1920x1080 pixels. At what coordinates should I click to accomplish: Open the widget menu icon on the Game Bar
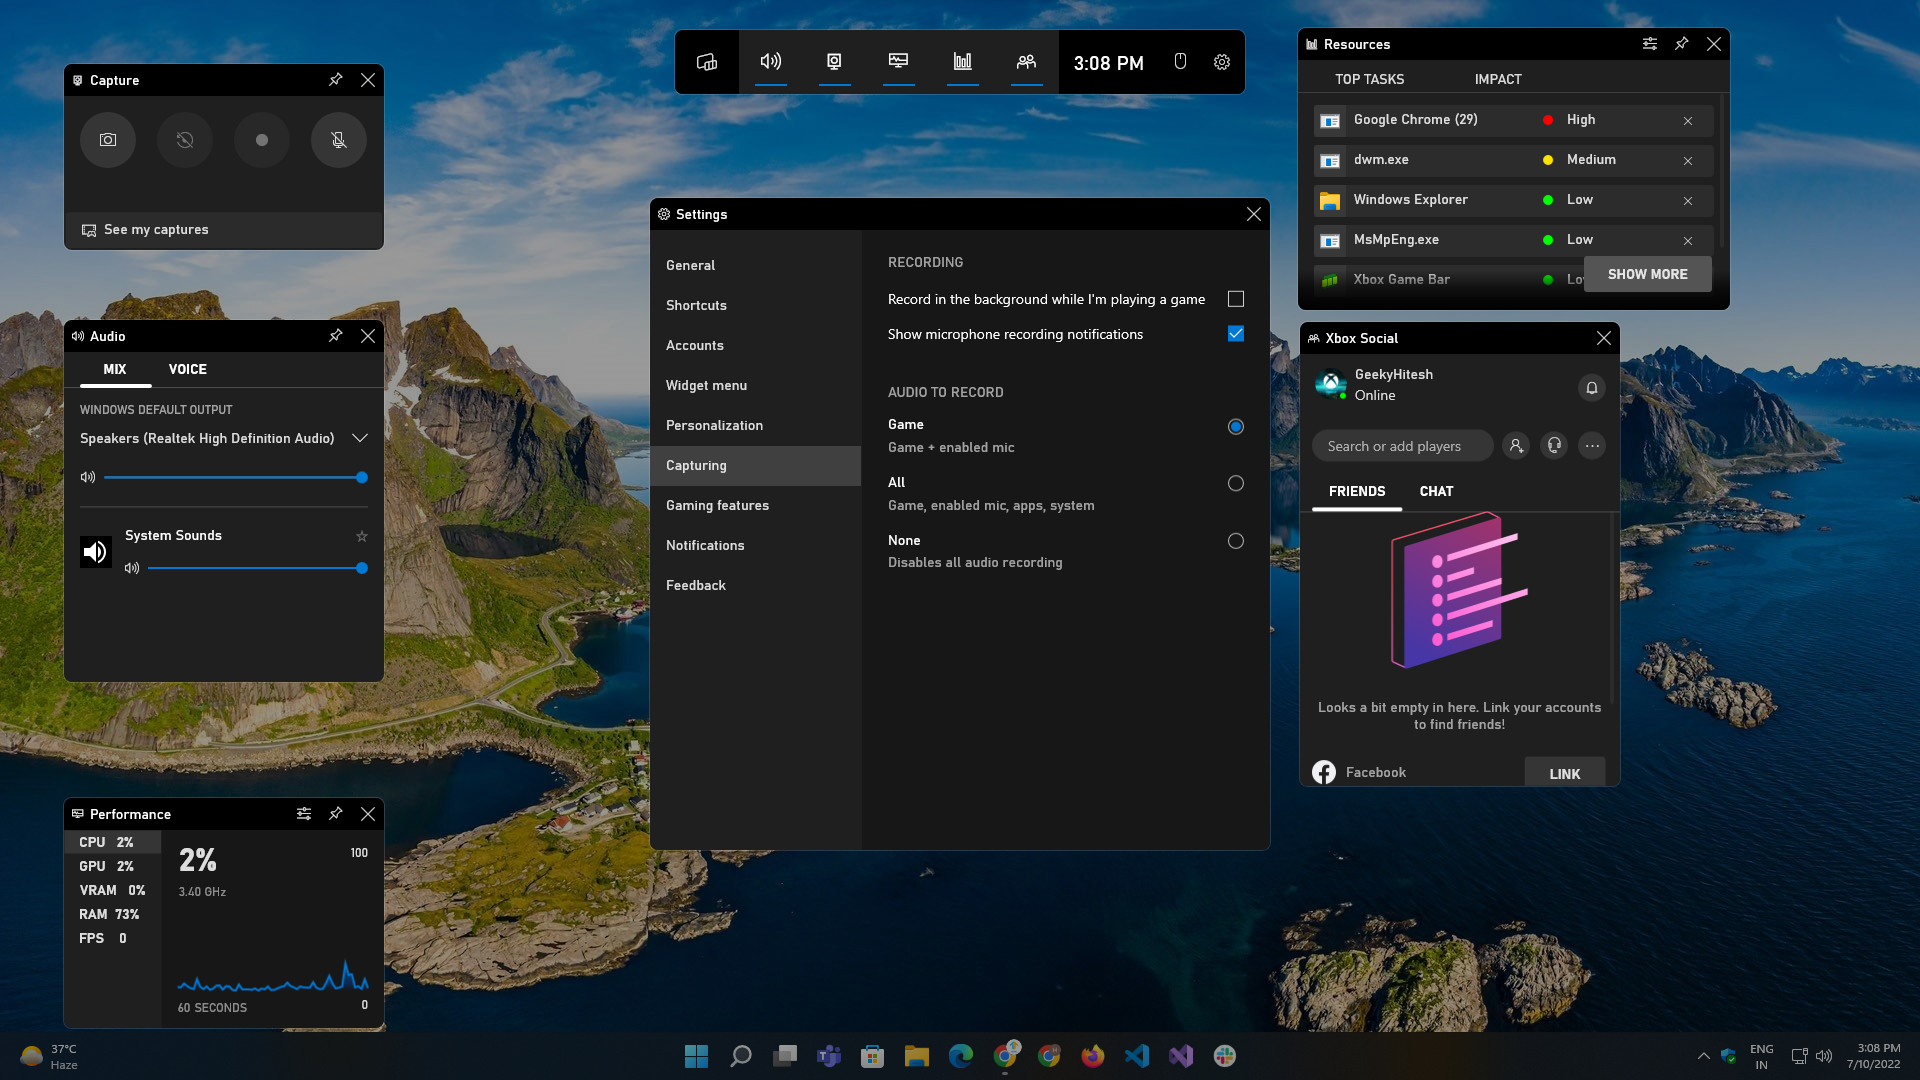pyautogui.click(x=707, y=62)
